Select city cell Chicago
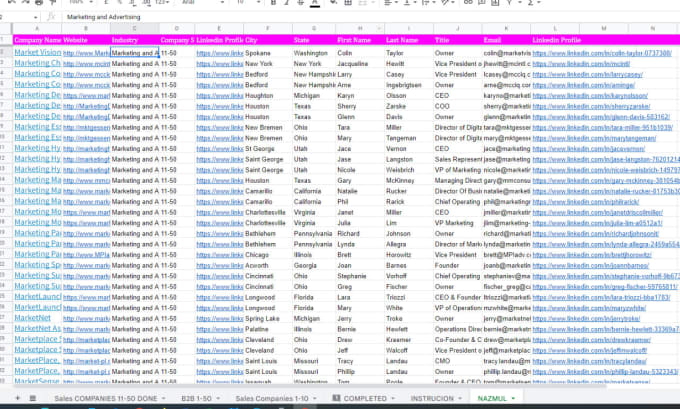This screenshot has width=680, height=409. click(268, 255)
